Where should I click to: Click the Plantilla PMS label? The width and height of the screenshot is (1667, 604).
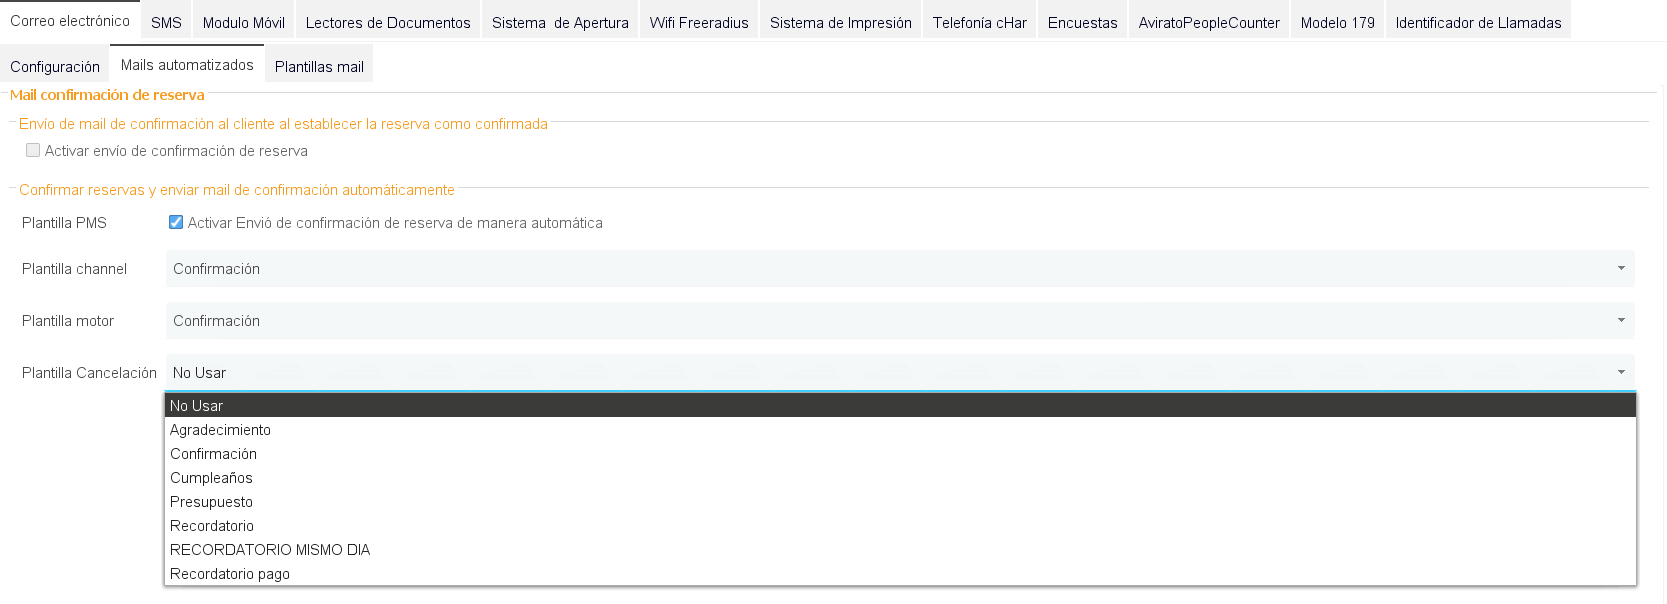[x=64, y=222]
